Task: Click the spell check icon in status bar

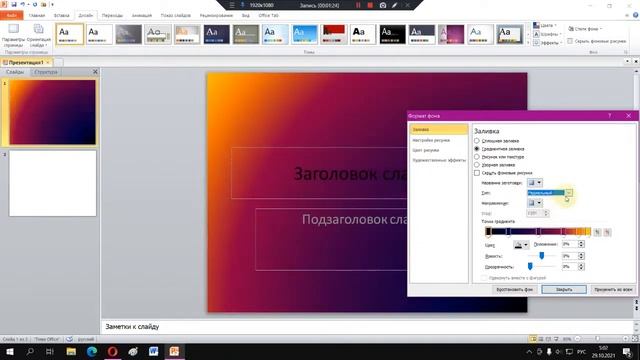Action: coord(69,339)
